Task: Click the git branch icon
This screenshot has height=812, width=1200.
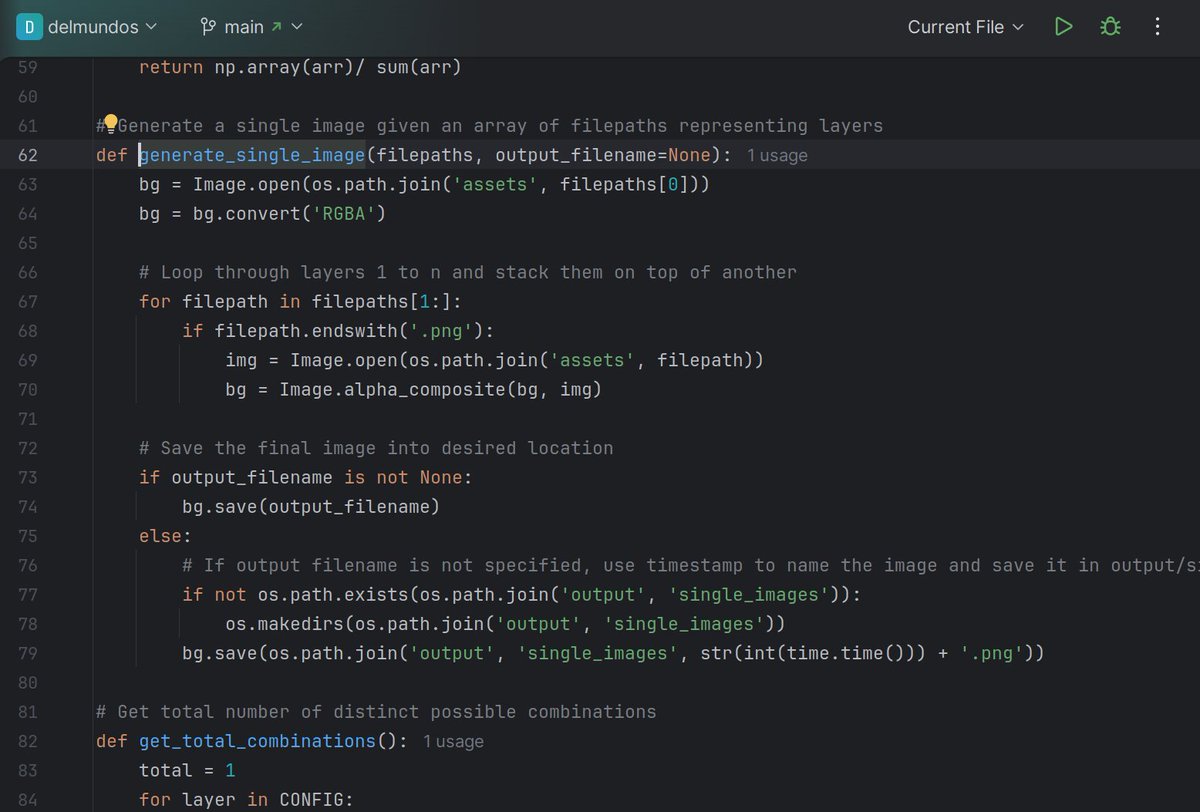Action: pyautogui.click(x=208, y=27)
